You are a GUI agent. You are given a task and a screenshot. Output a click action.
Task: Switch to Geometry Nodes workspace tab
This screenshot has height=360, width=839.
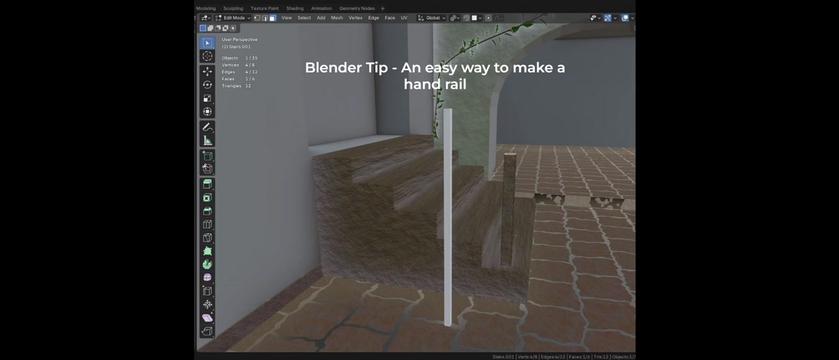tap(357, 9)
